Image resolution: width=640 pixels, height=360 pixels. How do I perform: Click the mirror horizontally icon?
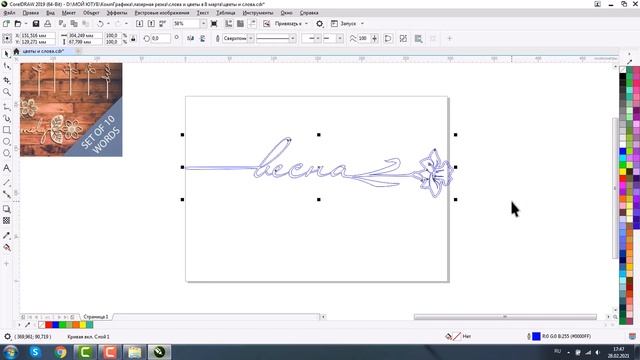tap(190, 38)
